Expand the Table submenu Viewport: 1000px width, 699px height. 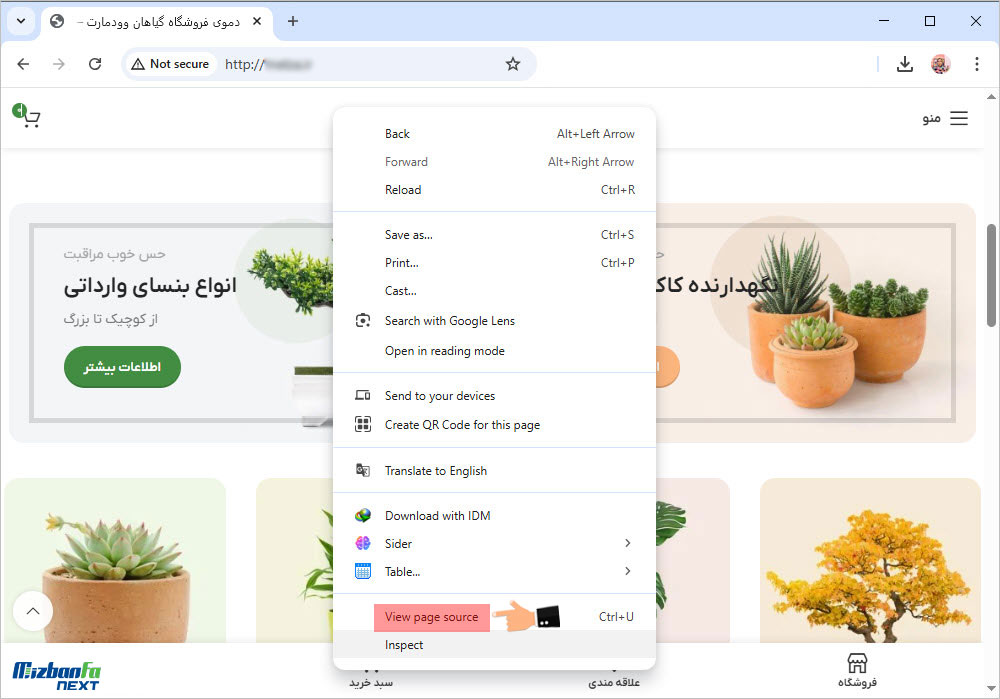pos(627,571)
